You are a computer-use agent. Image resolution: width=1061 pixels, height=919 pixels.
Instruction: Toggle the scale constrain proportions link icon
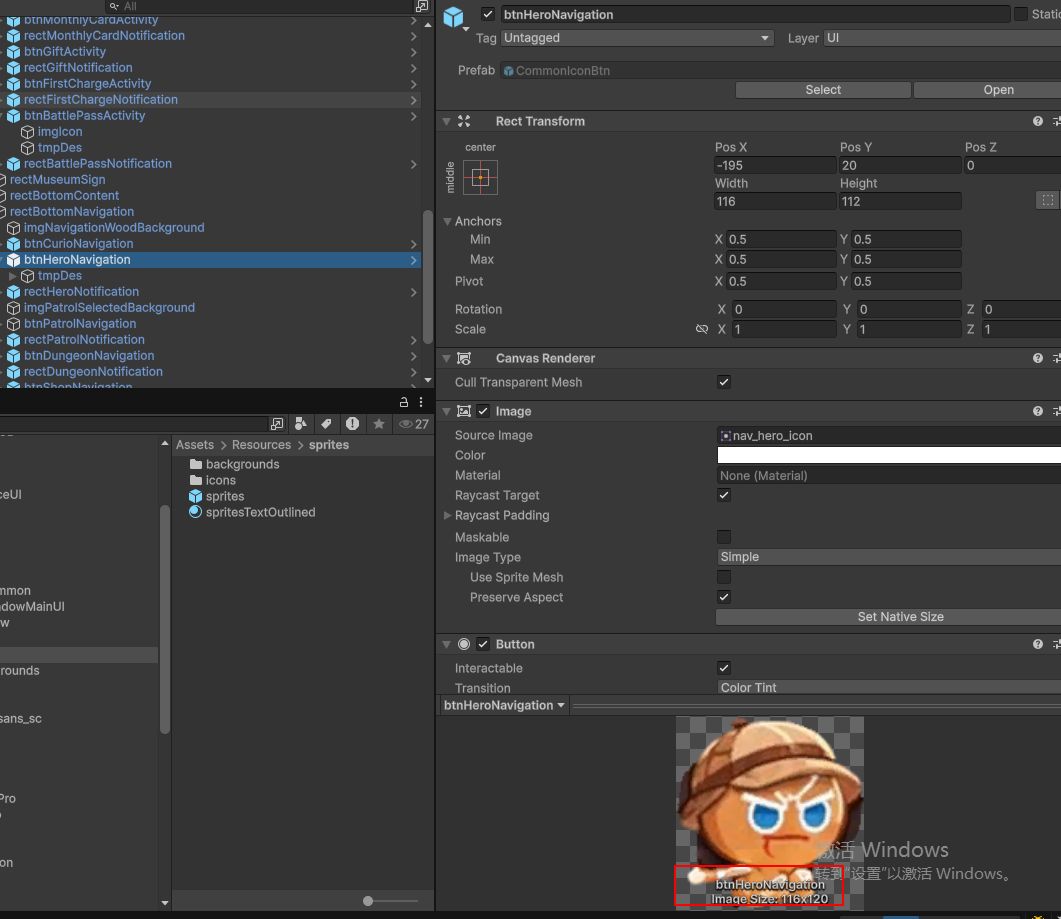[702, 329]
